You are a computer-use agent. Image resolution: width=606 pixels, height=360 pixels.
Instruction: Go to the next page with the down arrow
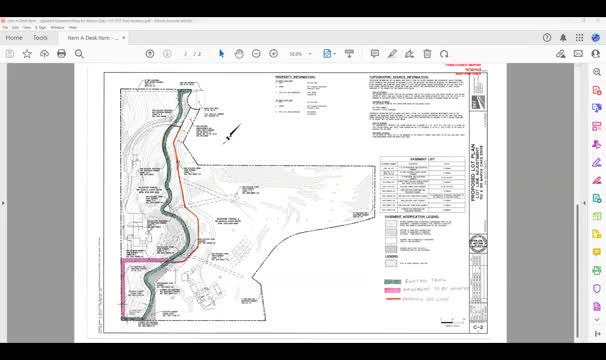167,54
